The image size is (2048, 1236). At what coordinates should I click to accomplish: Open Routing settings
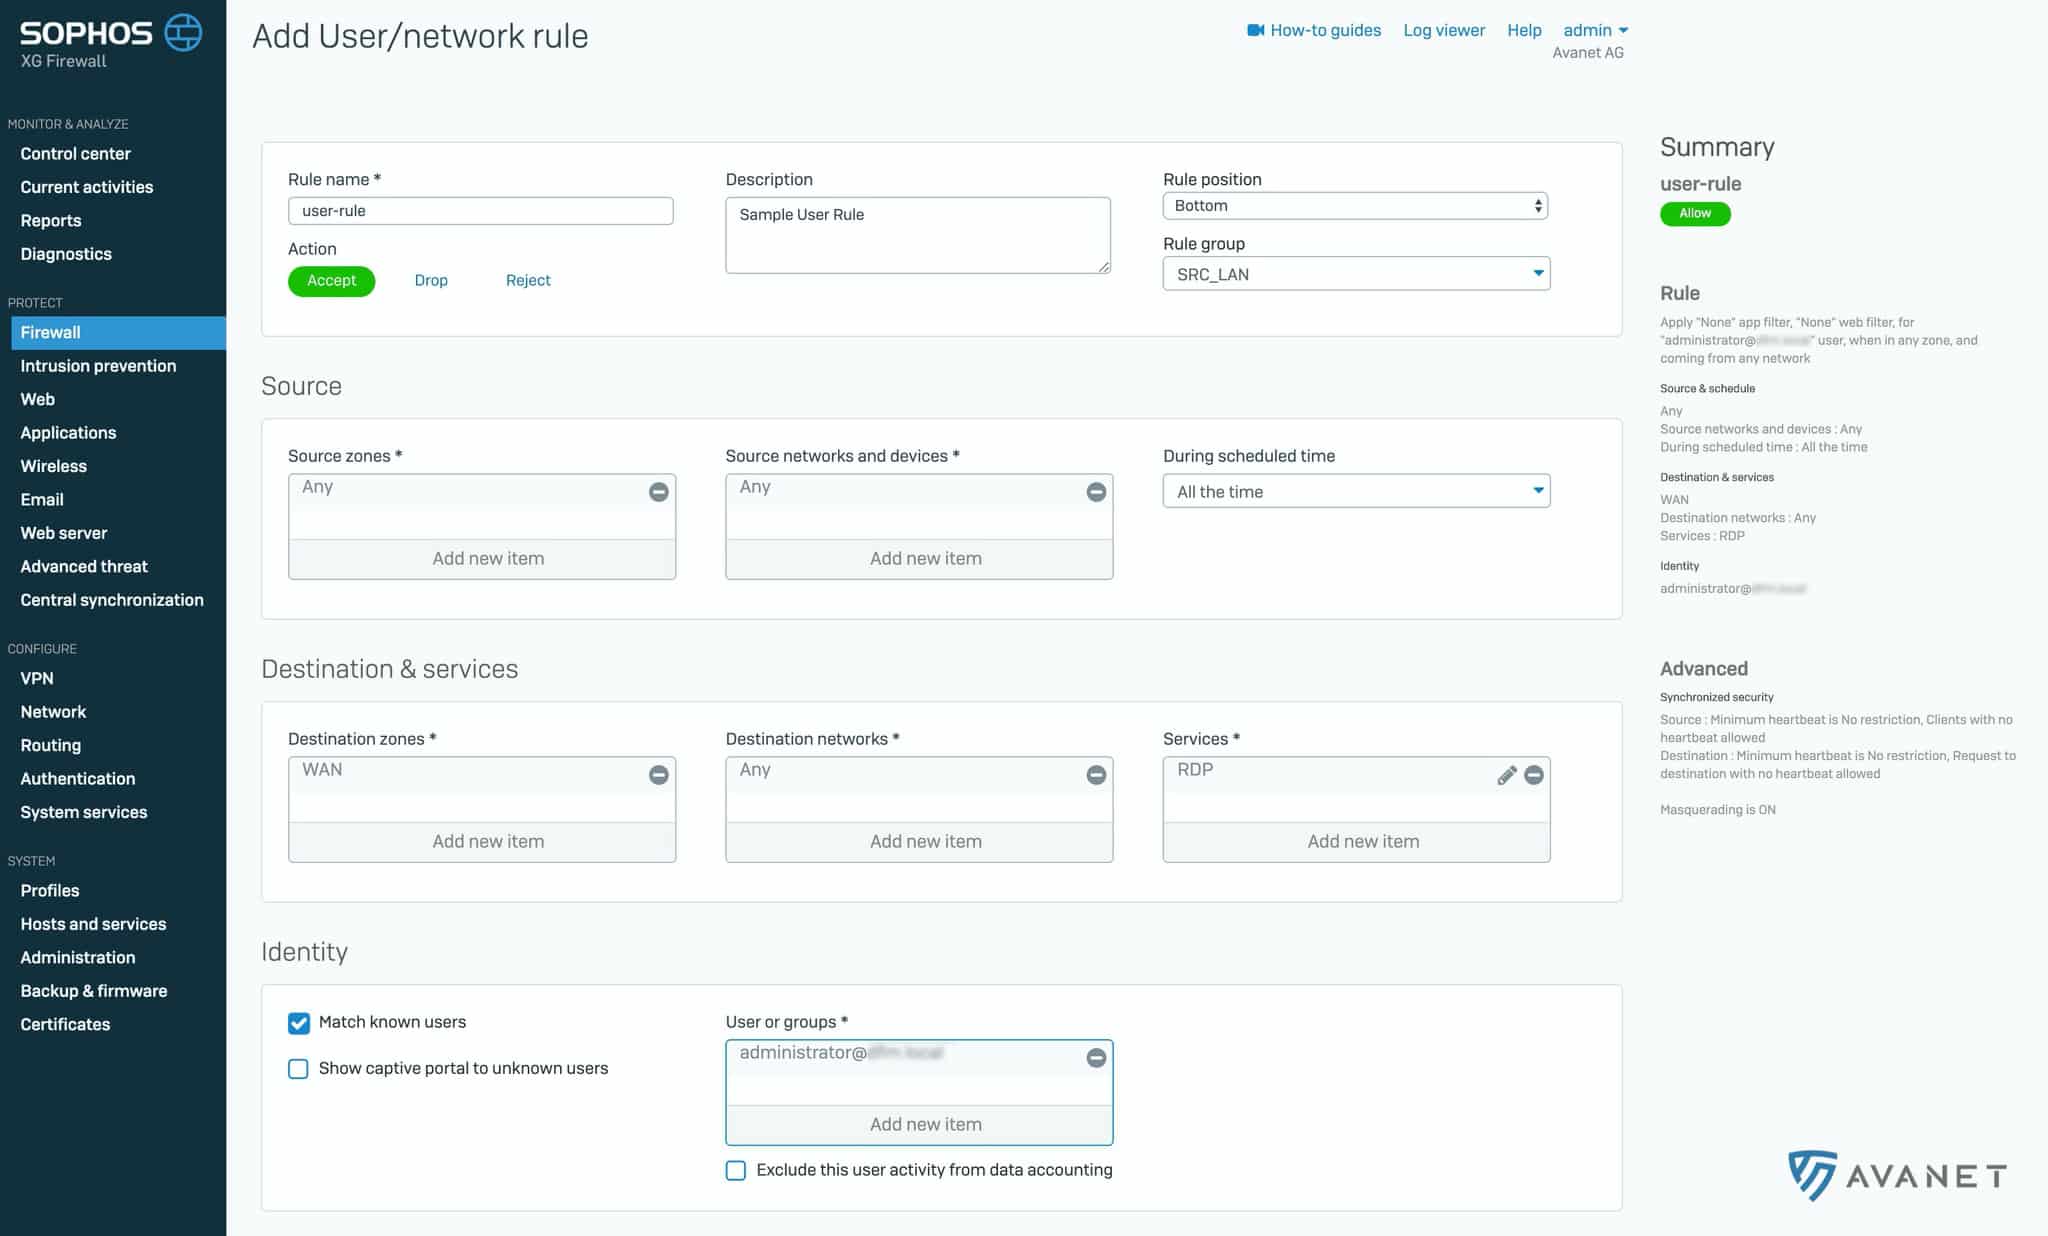coord(51,746)
